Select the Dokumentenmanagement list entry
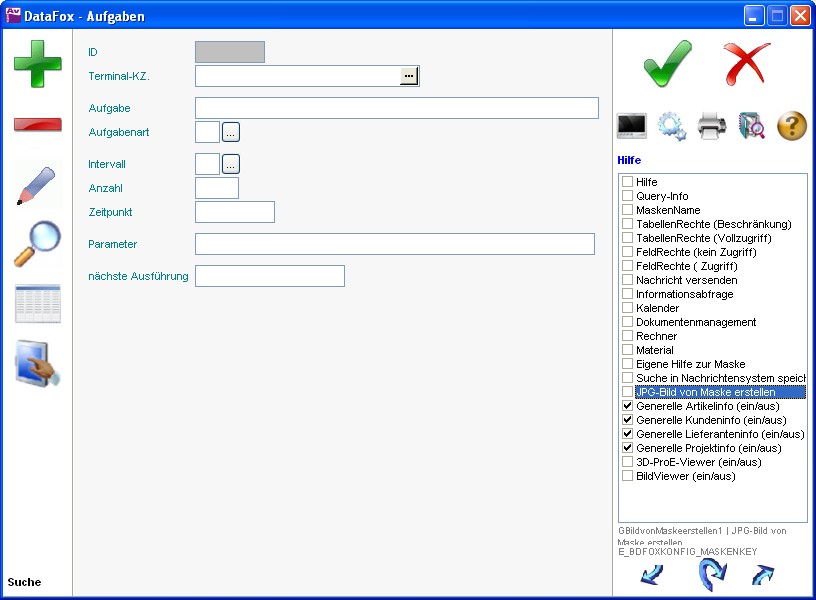This screenshot has height=600, width=816. [695, 322]
